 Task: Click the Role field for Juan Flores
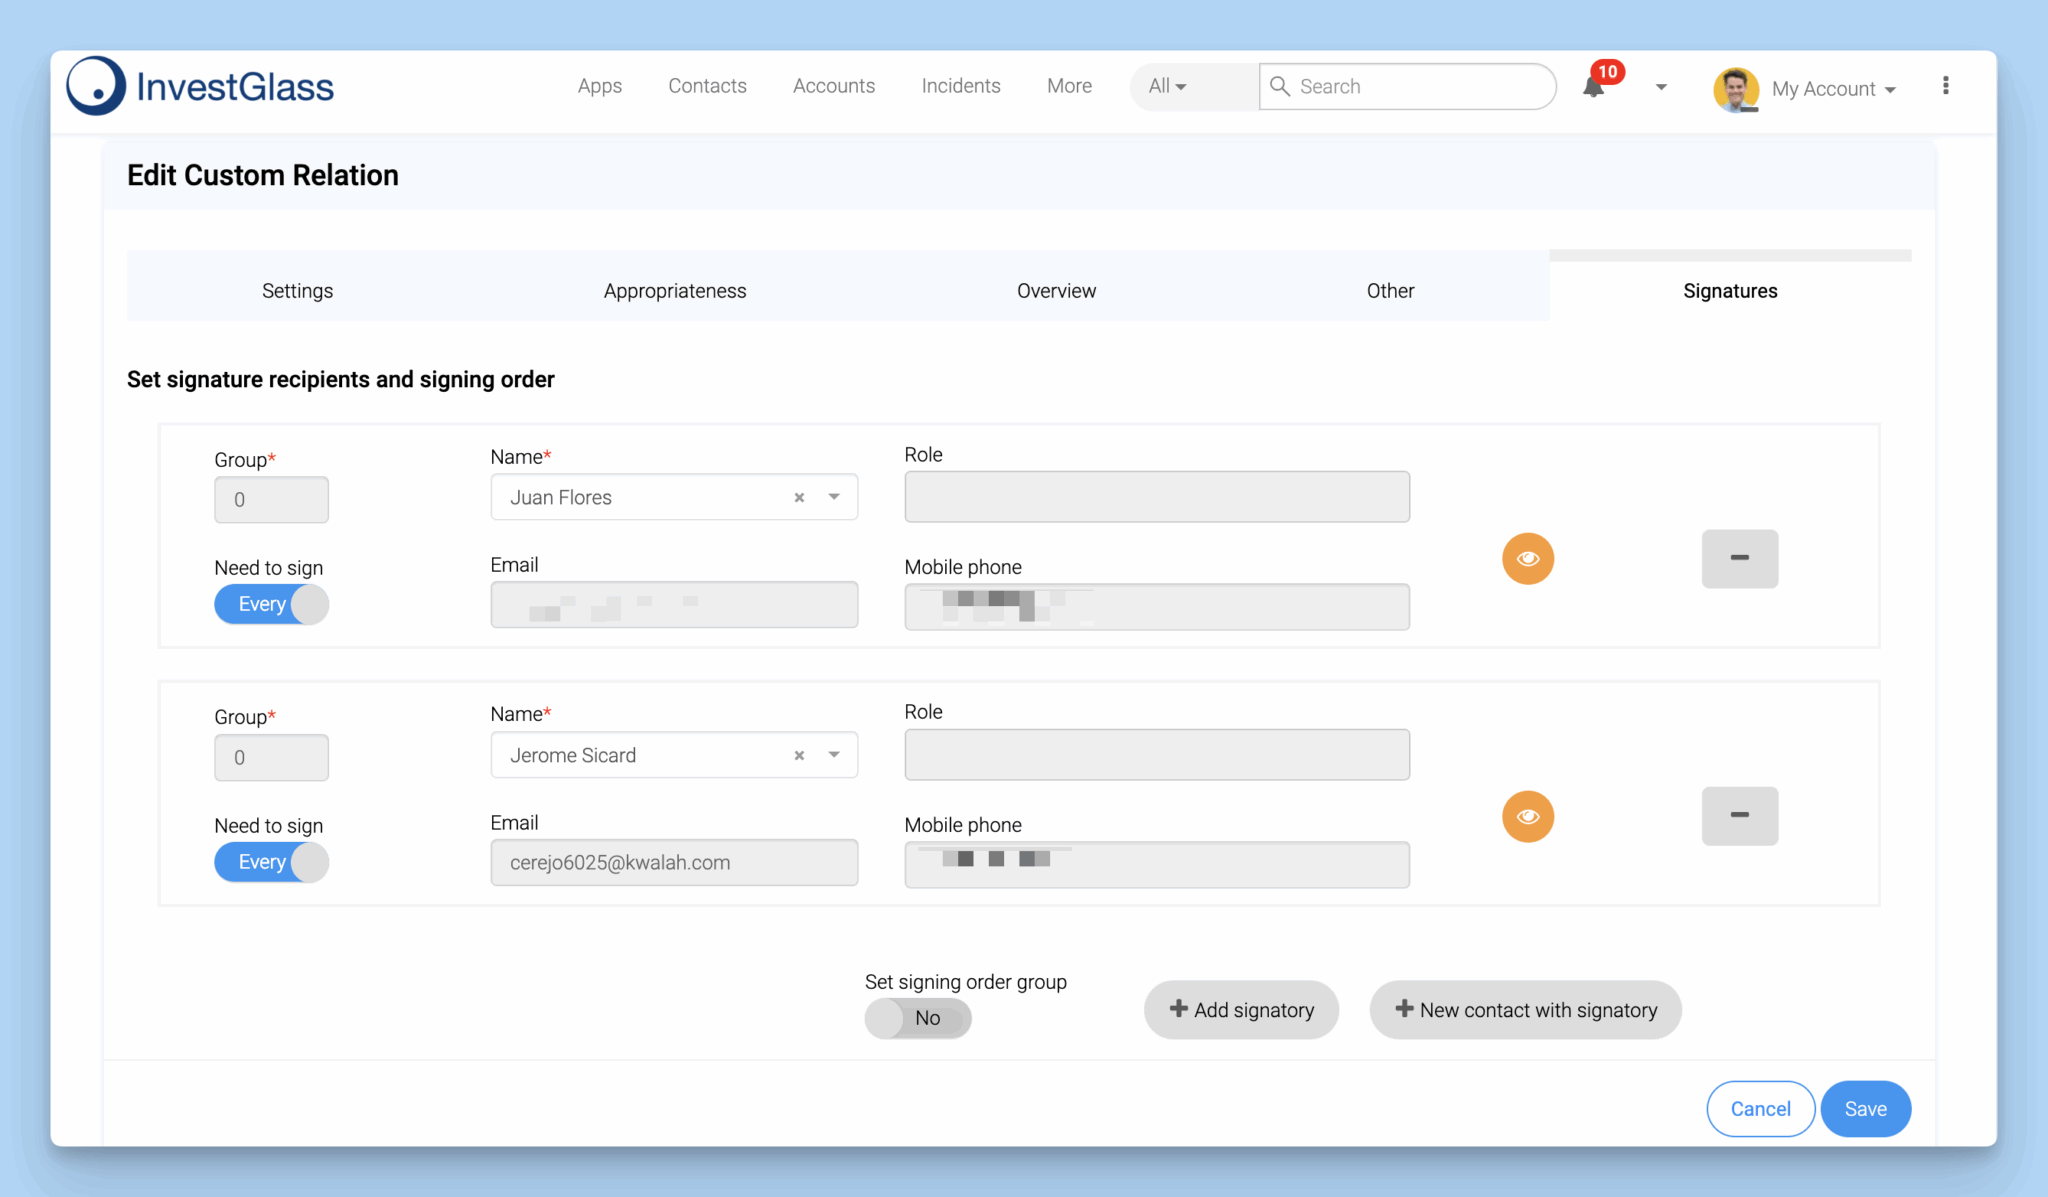click(x=1156, y=497)
